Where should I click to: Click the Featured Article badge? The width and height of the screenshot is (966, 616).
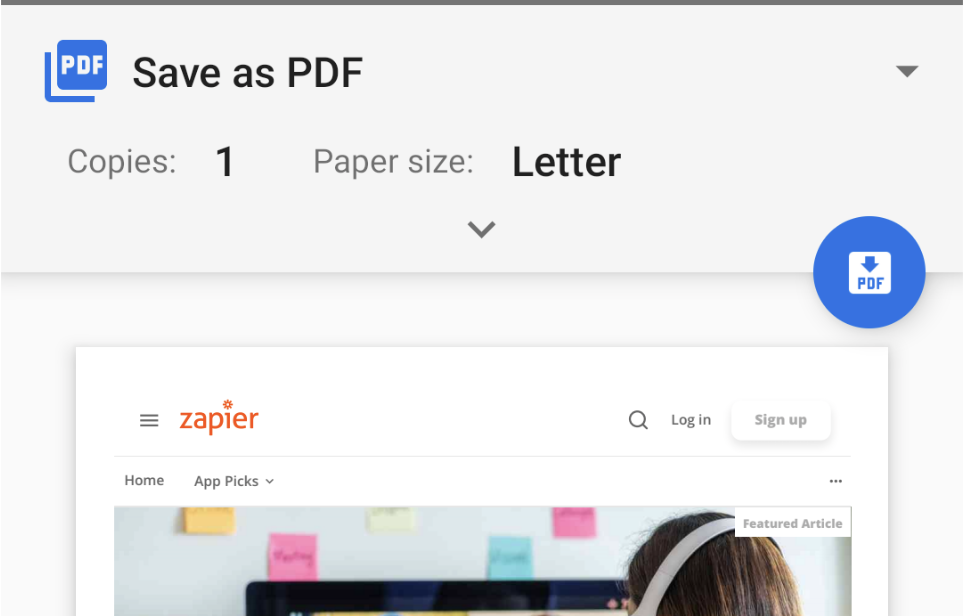(x=792, y=523)
